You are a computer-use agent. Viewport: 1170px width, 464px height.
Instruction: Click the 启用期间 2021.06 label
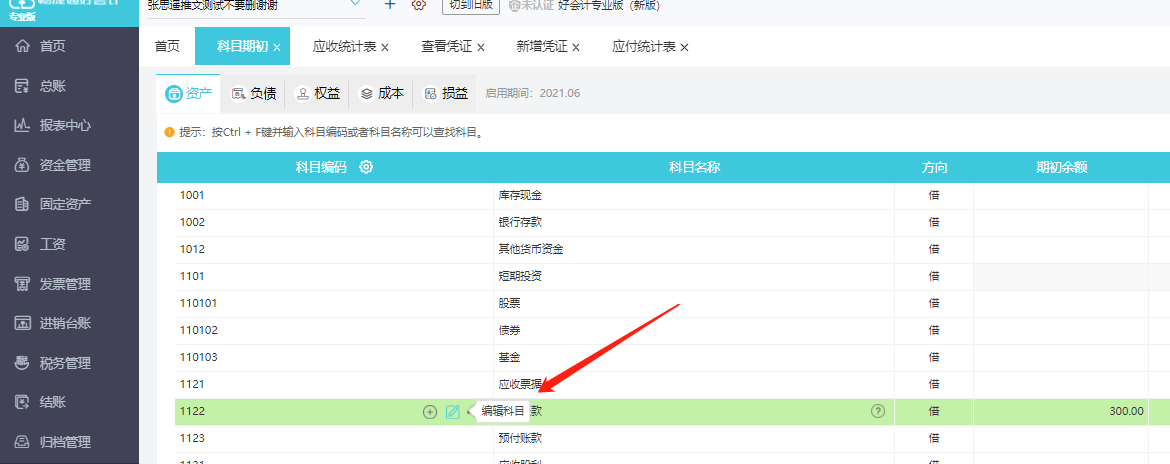pos(533,93)
